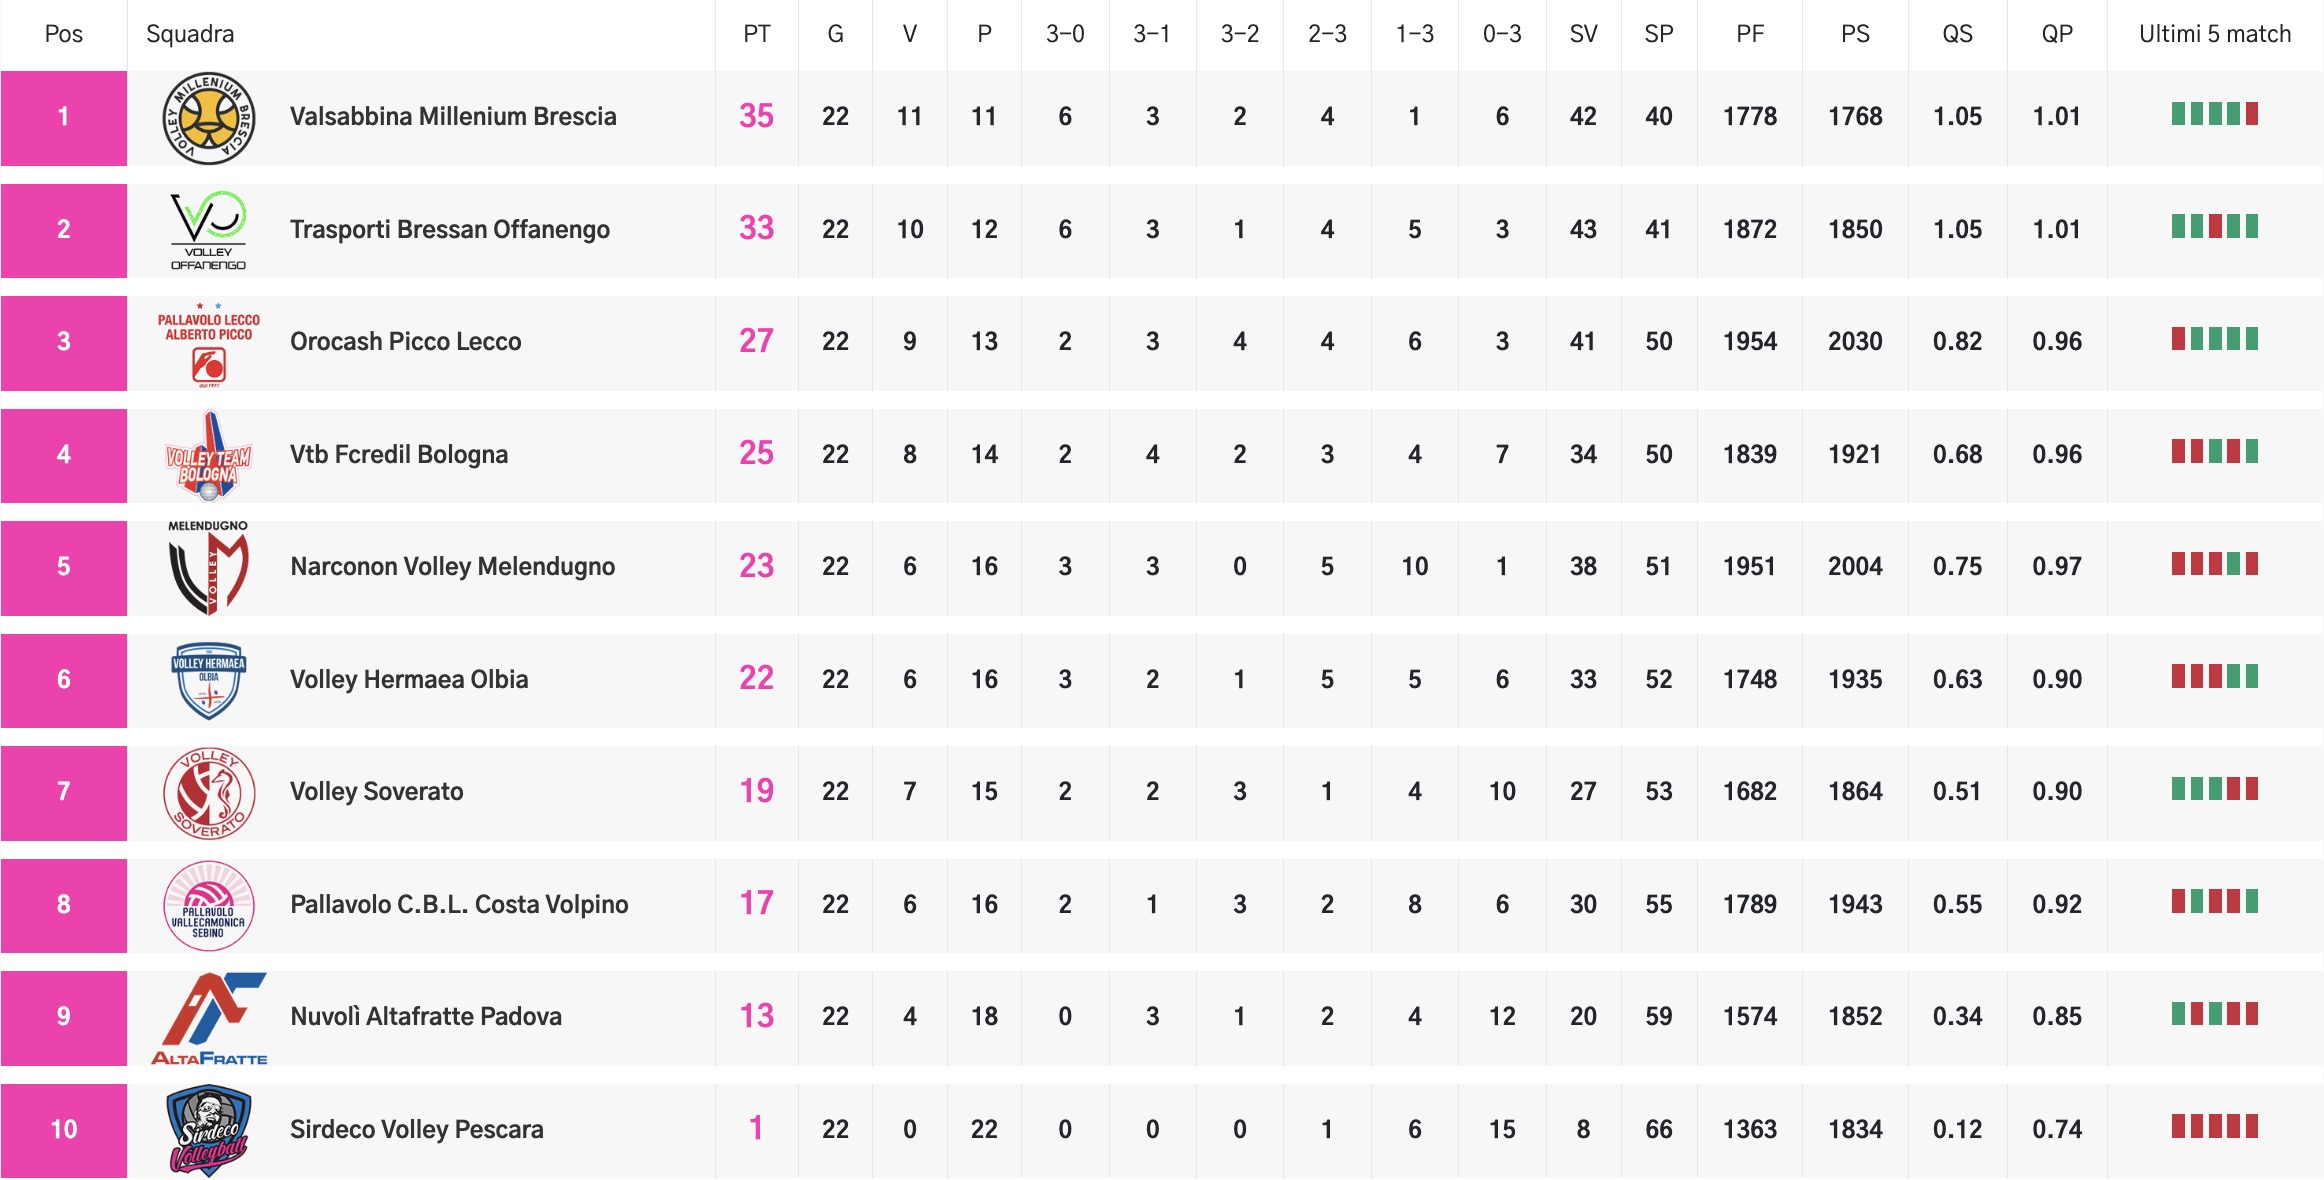Click the Volley Team Bologna logo
The image size is (2324, 1180).
pos(208,456)
